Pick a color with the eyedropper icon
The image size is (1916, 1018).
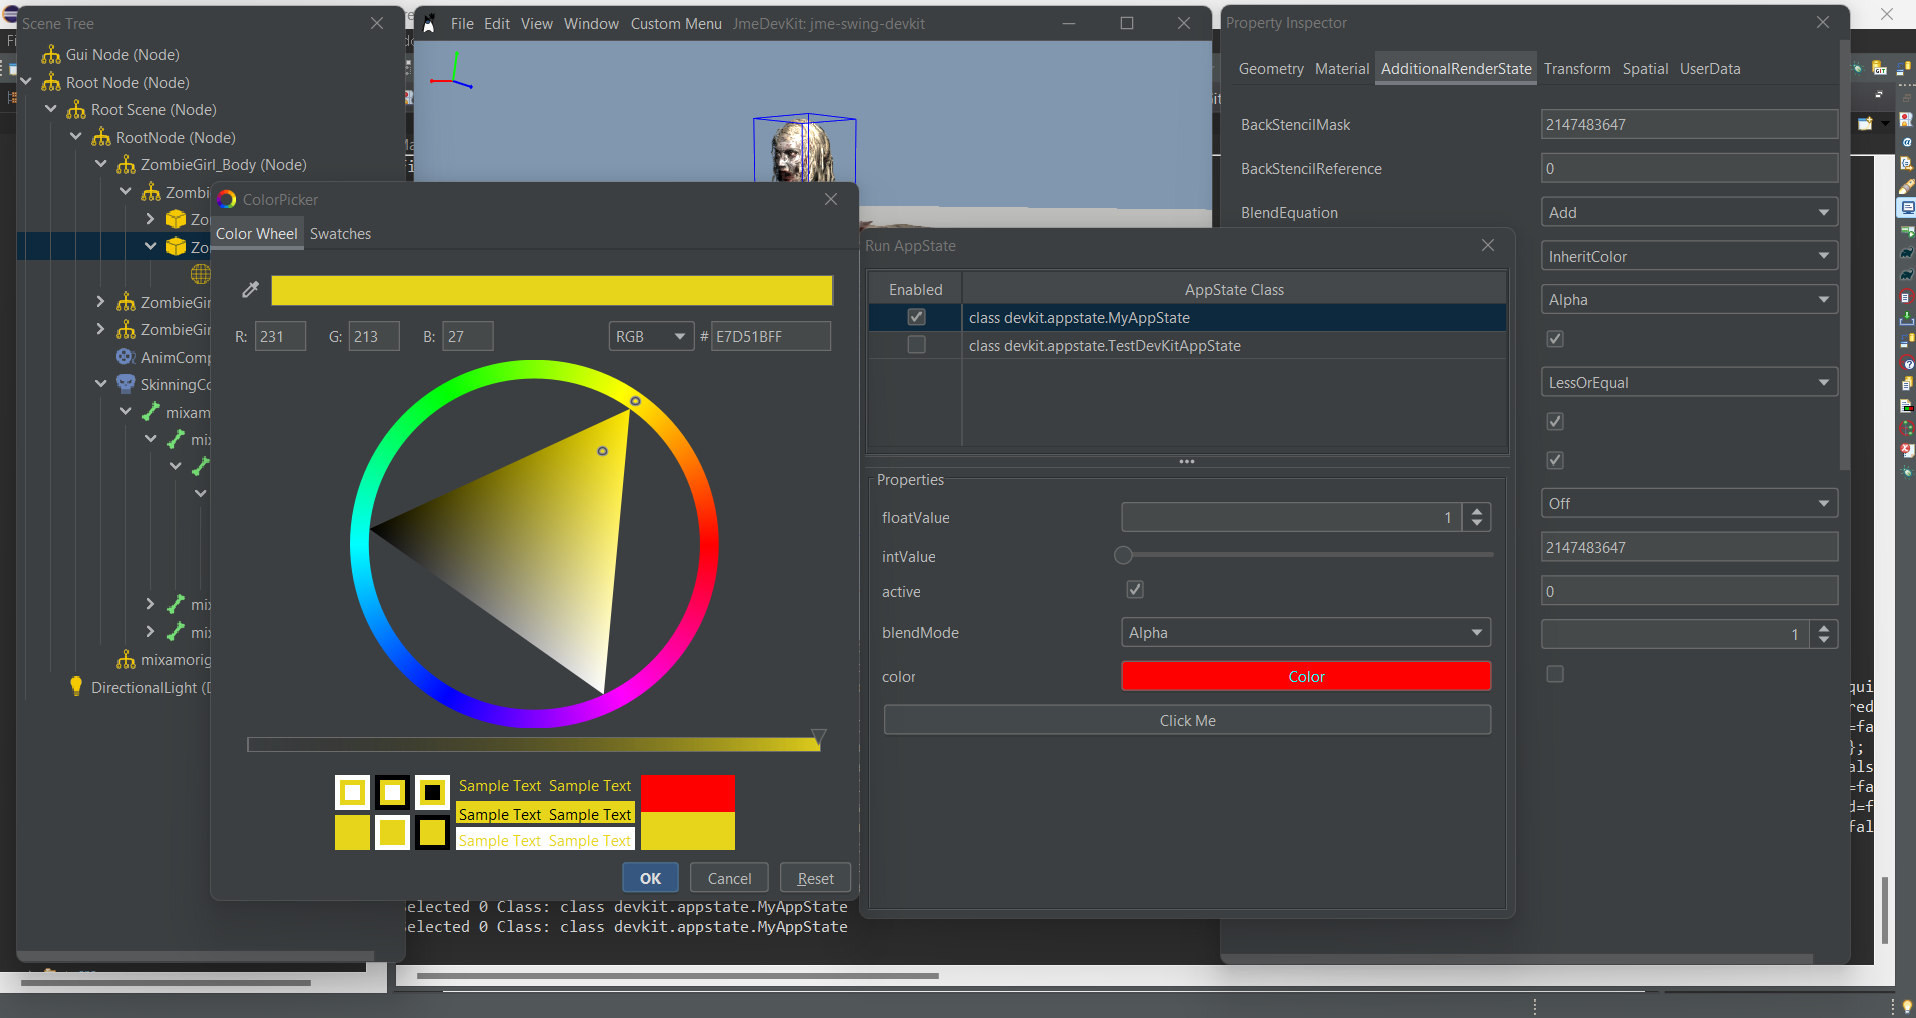click(251, 290)
